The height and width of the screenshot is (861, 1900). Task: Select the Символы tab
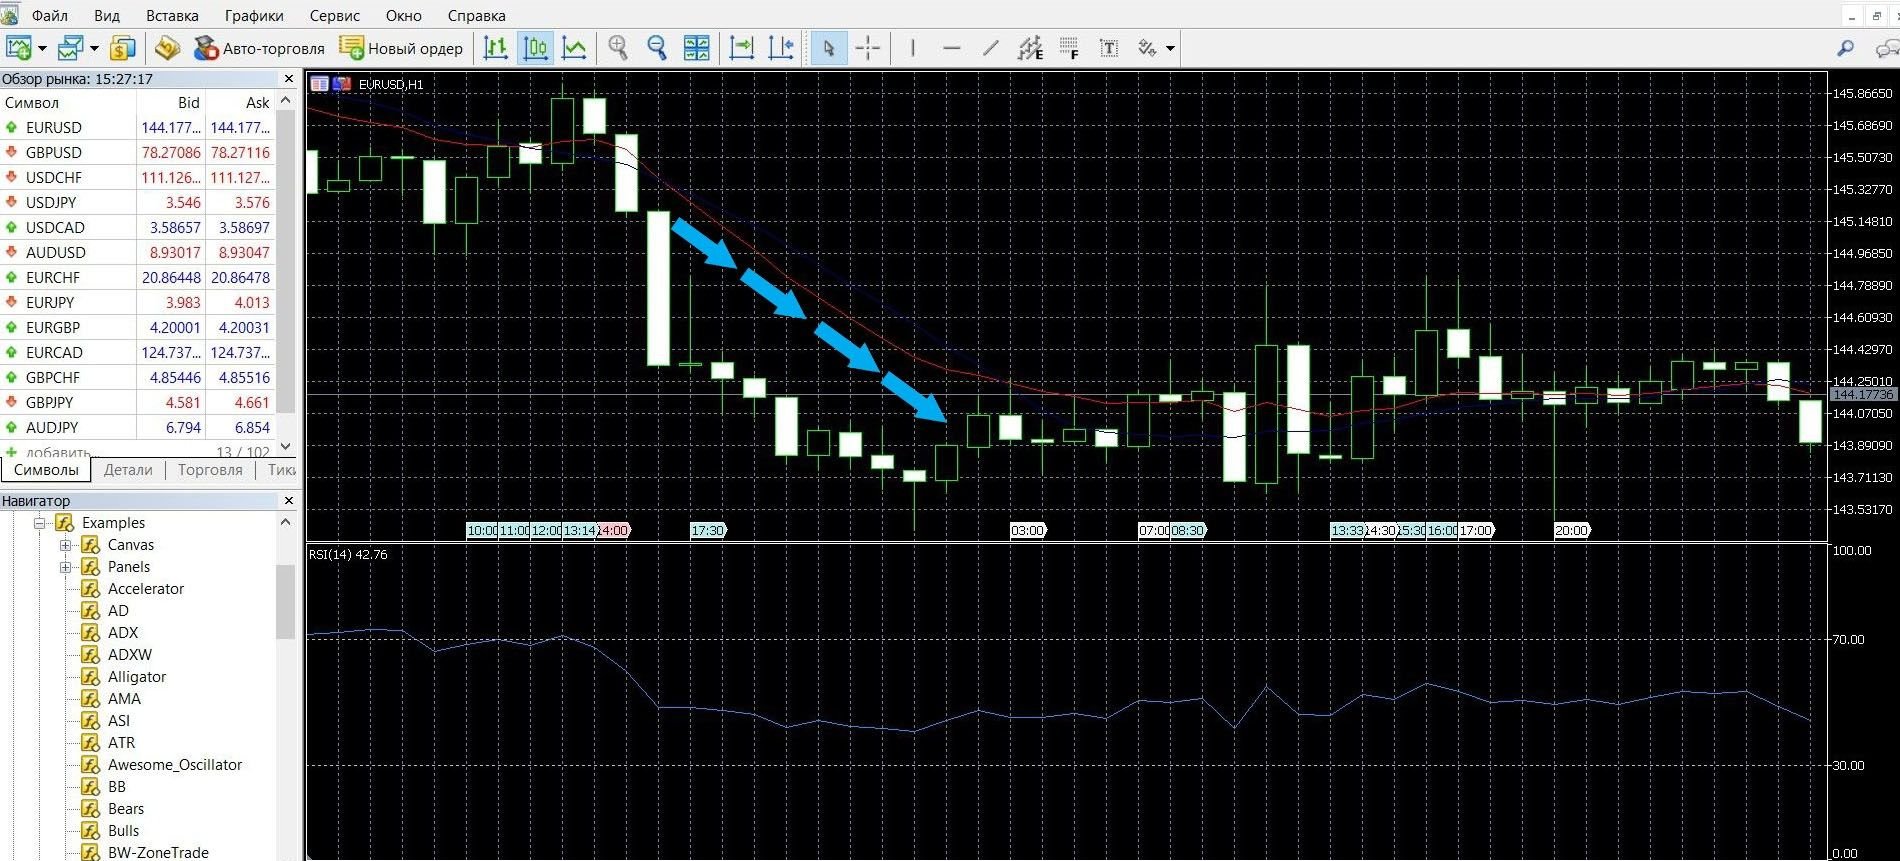(x=46, y=470)
